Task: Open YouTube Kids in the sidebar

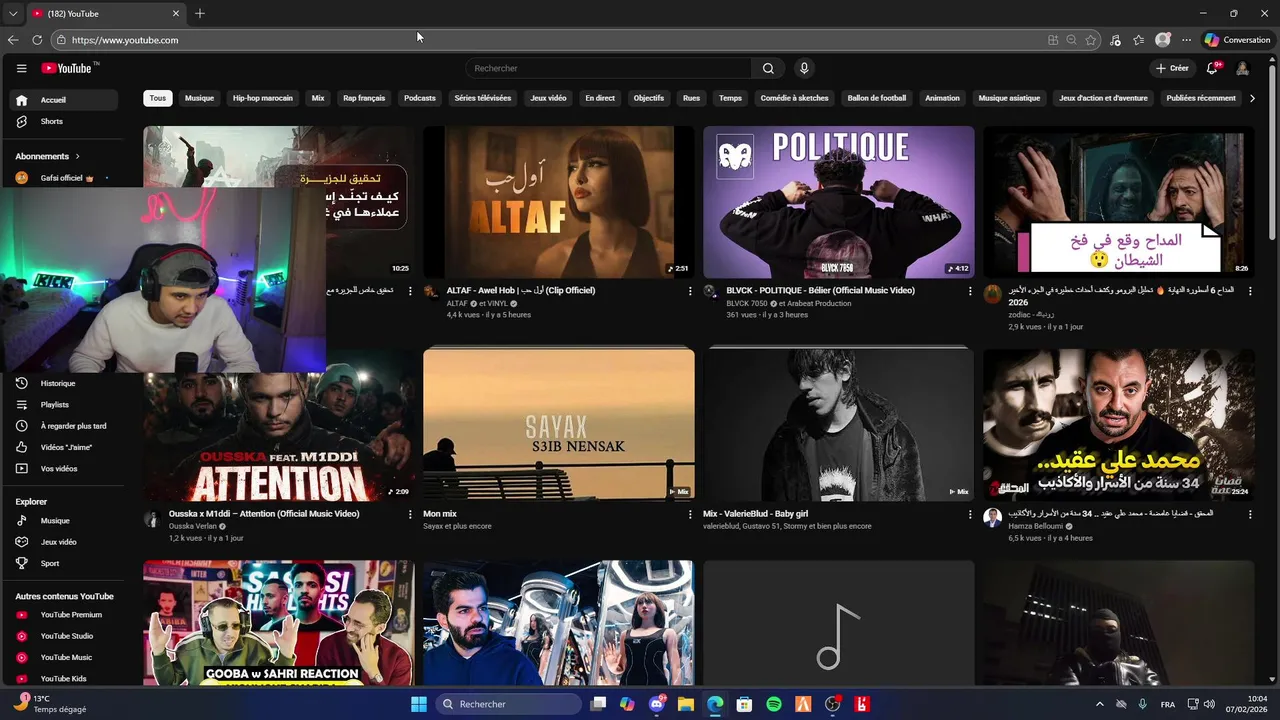Action: (x=64, y=678)
